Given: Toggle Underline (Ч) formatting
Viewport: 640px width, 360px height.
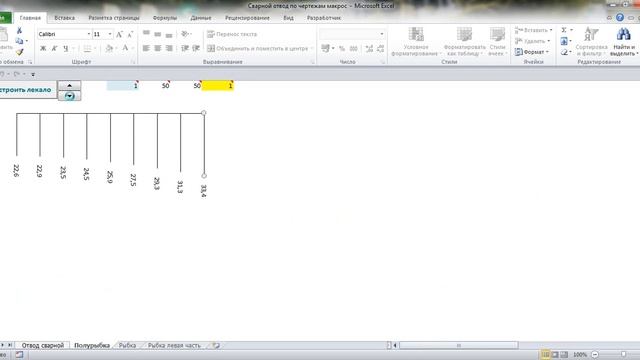Looking at the screenshot, I should pyautogui.click(x=66, y=49).
